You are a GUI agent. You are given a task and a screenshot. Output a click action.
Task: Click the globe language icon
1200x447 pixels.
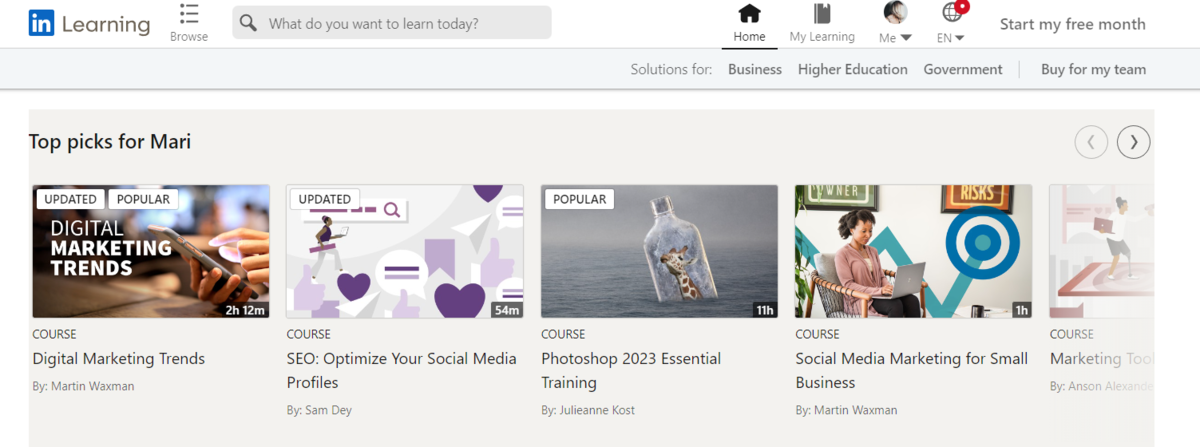pyautogui.click(x=951, y=12)
